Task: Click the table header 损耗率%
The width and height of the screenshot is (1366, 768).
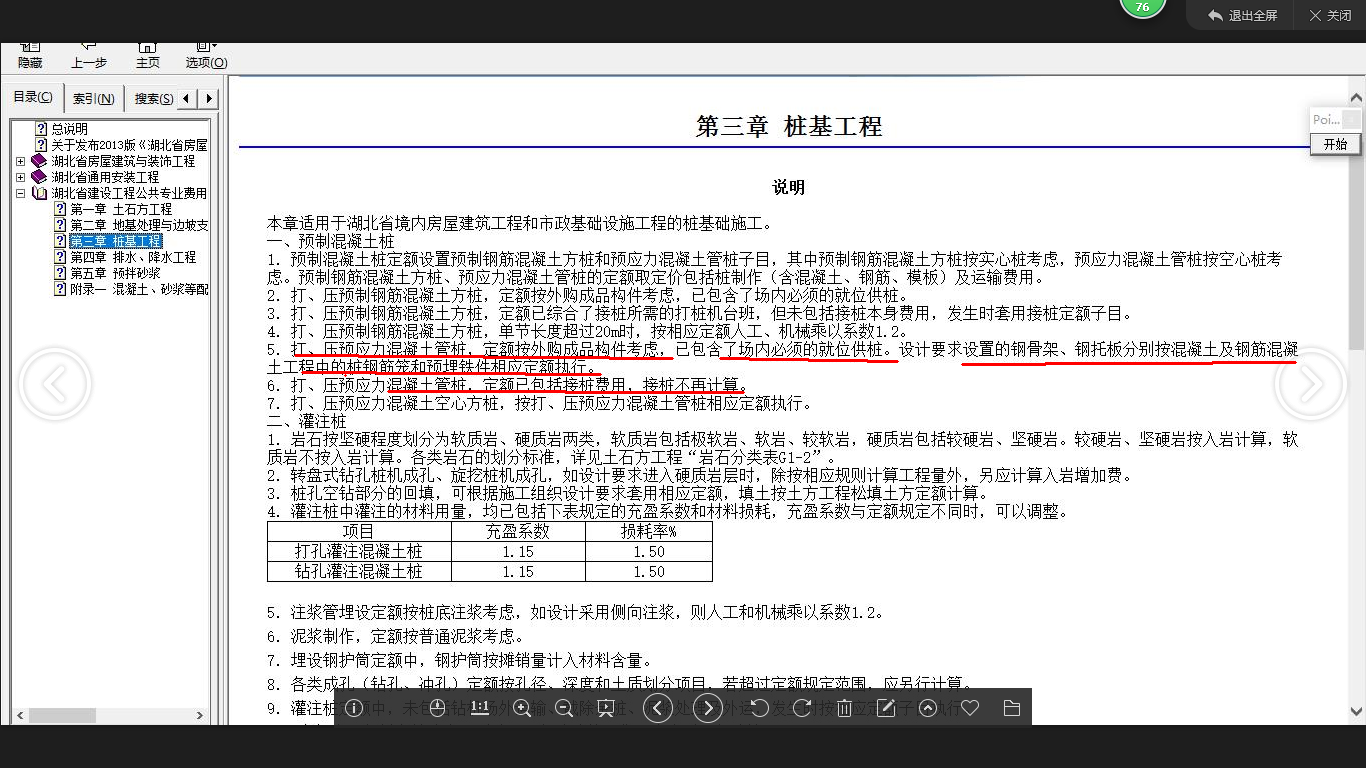Action: coord(649,531)
